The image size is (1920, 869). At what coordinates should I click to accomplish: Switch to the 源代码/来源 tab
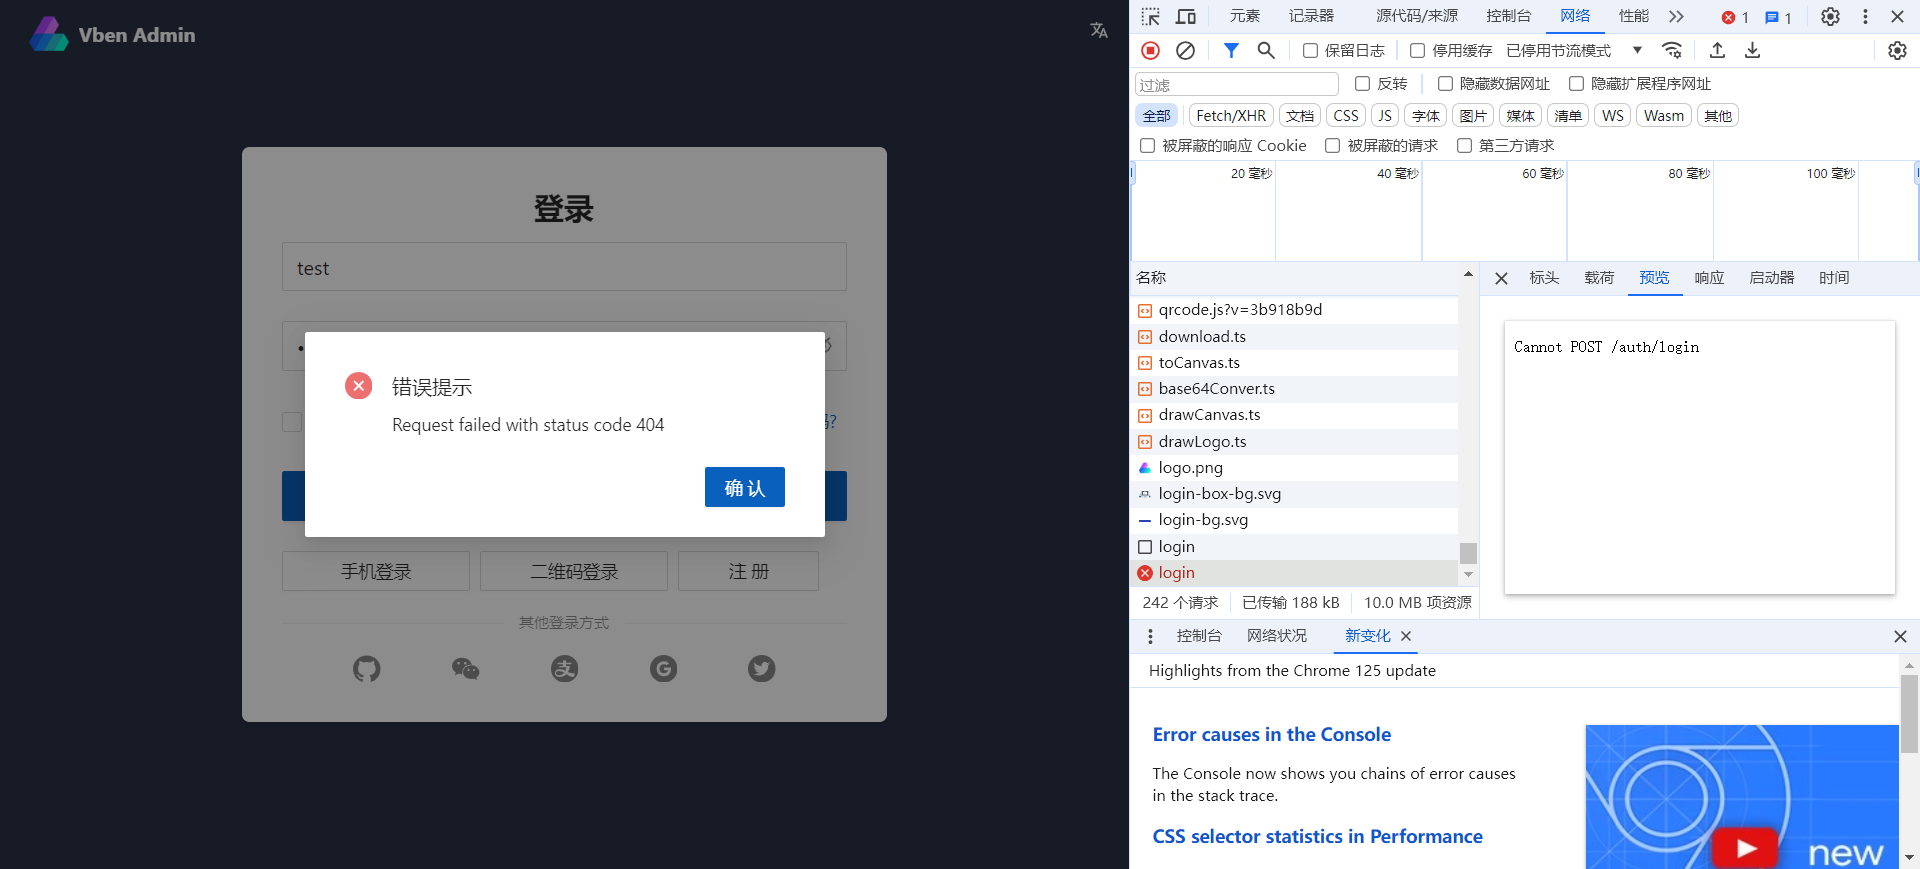[x=1417, y=16]
